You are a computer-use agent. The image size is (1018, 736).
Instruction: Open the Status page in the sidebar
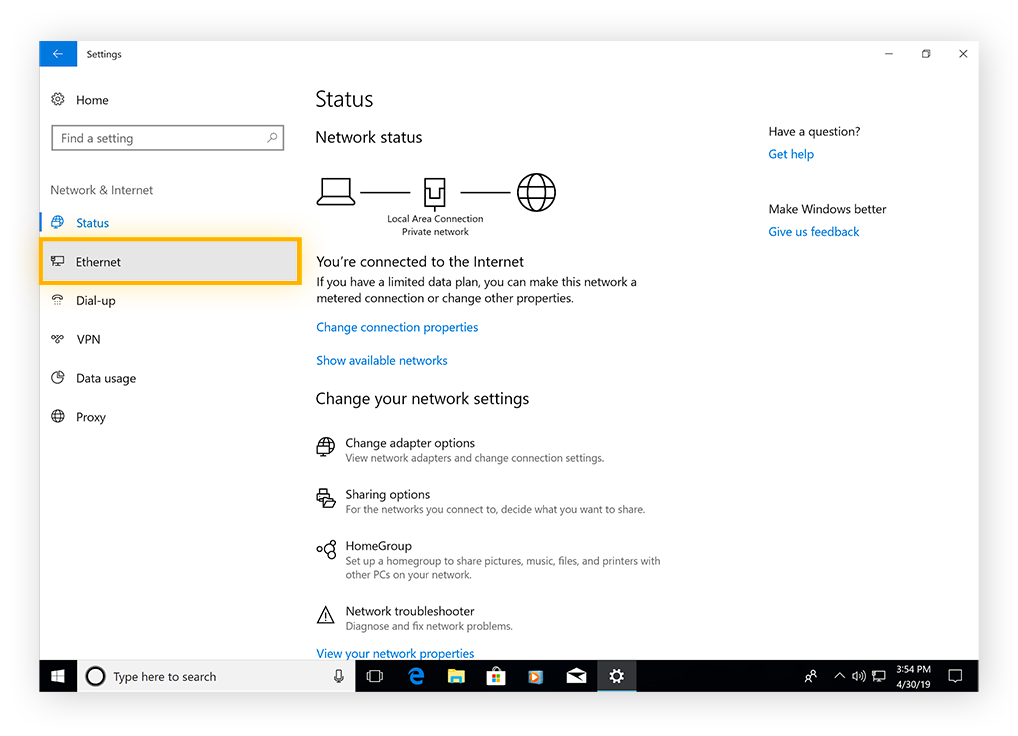(x=92, y=222)
